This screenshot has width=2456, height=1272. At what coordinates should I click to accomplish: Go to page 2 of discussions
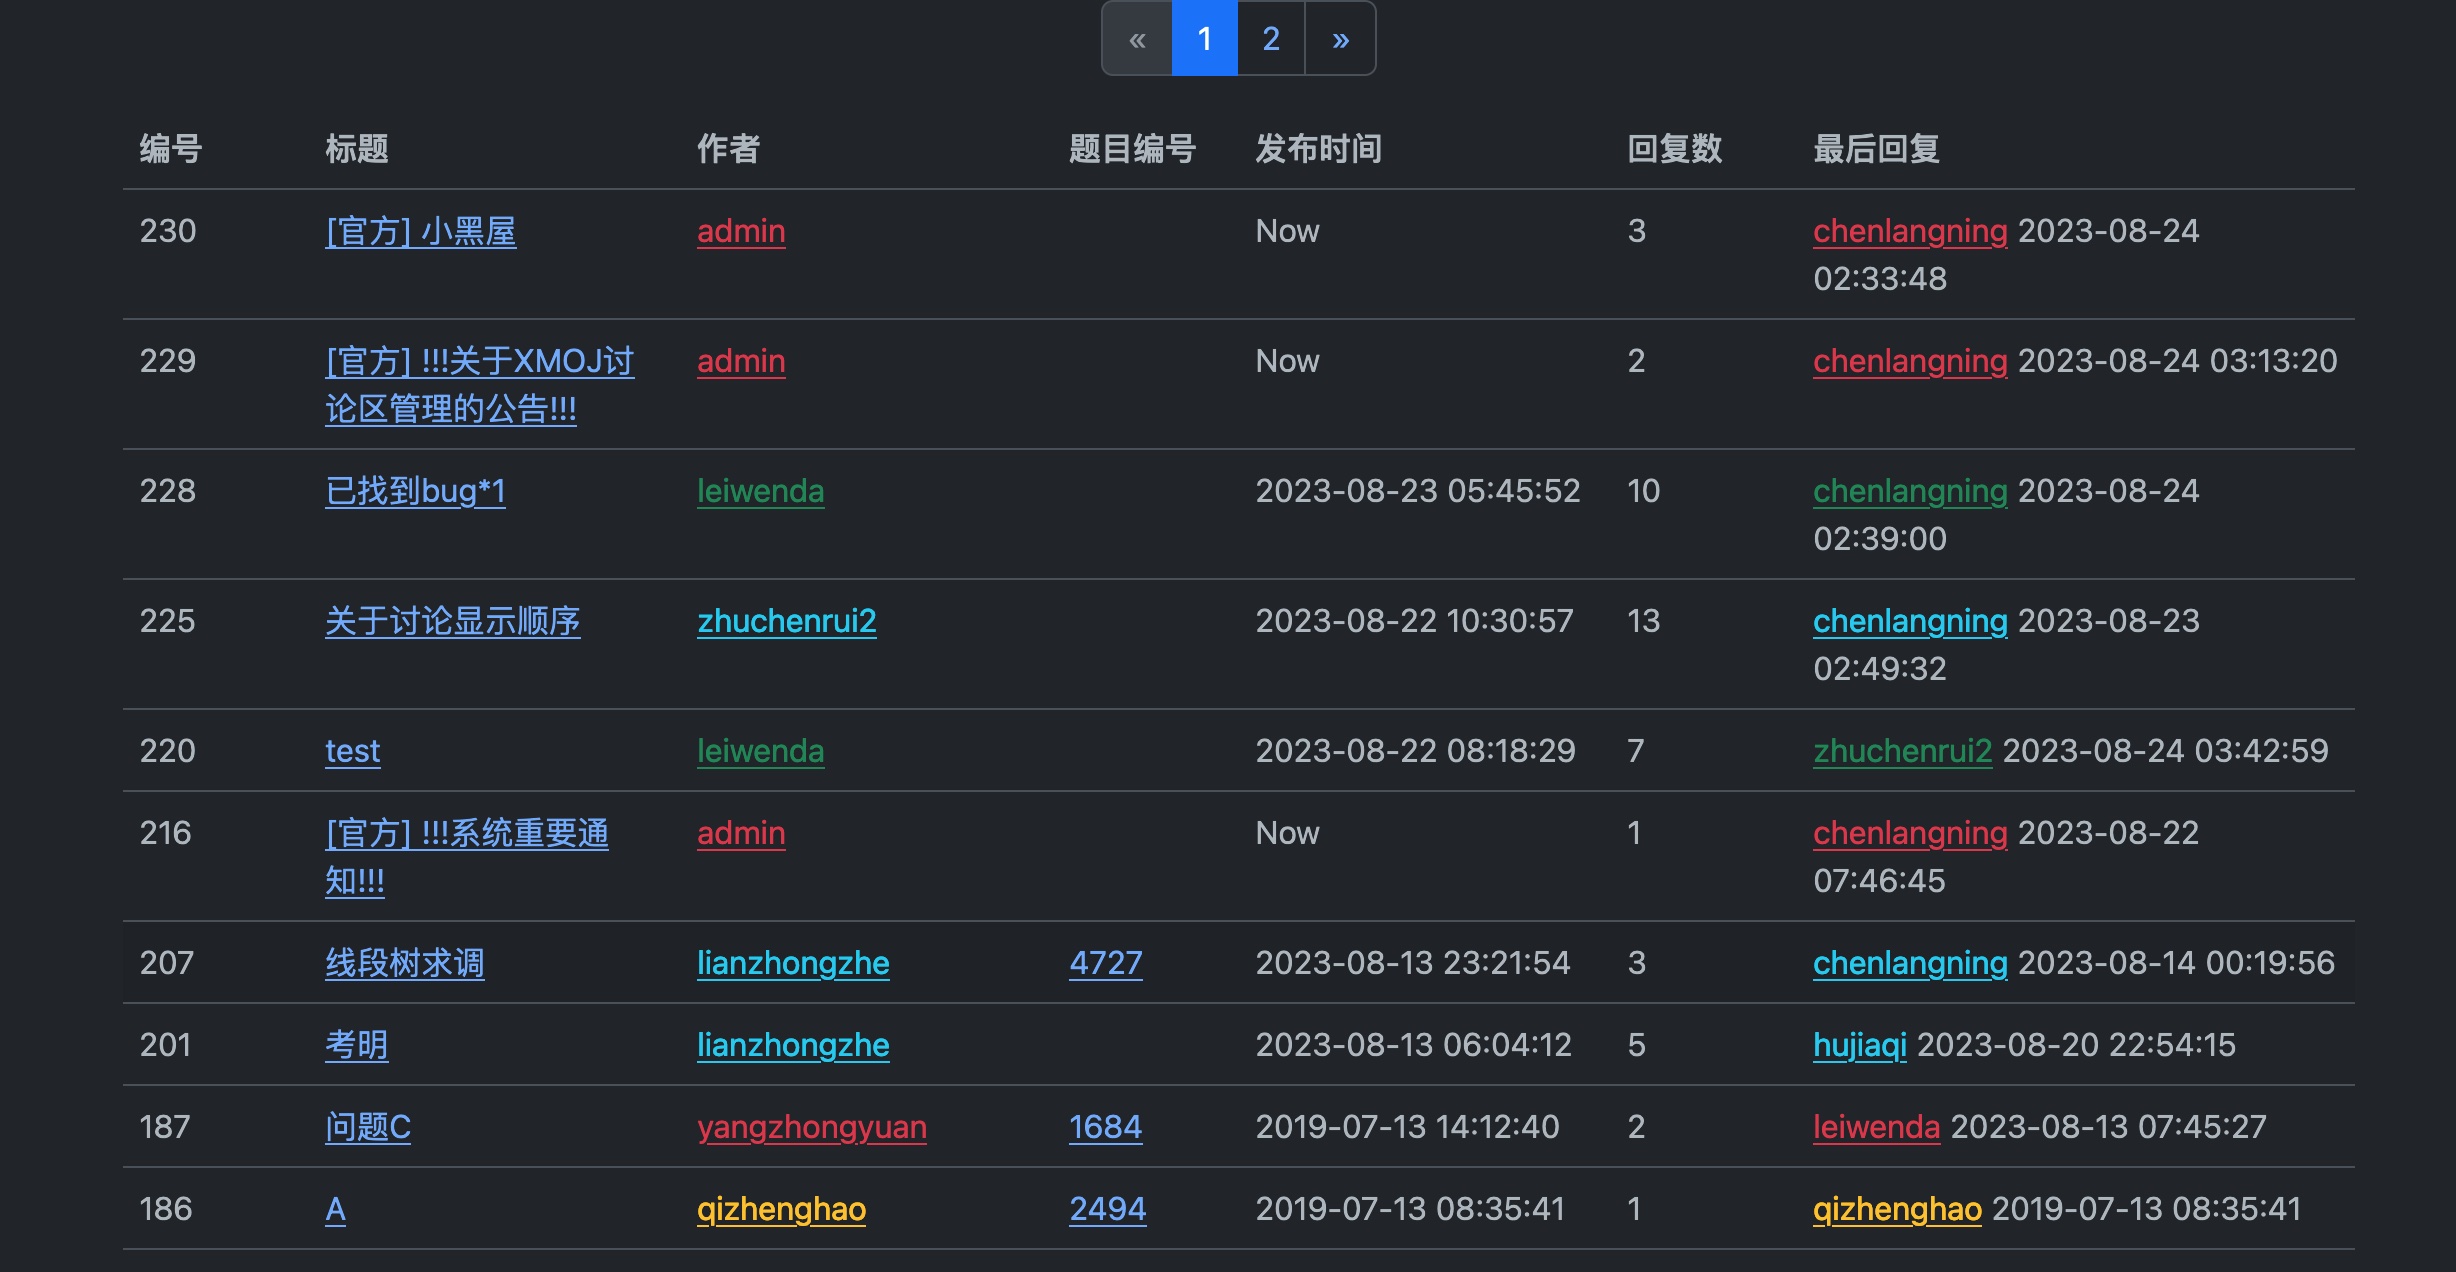(x=1270, y=38)
